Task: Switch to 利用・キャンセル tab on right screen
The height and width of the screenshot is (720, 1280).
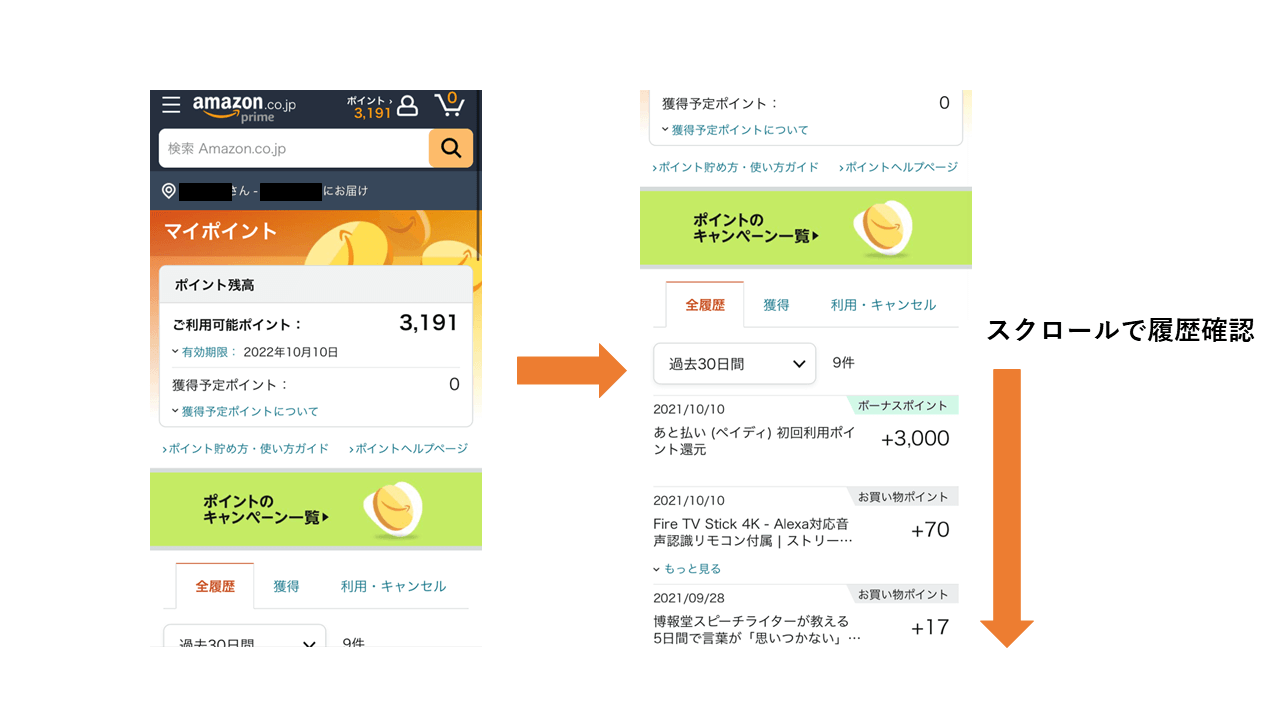Action: [x=883, y=305]
